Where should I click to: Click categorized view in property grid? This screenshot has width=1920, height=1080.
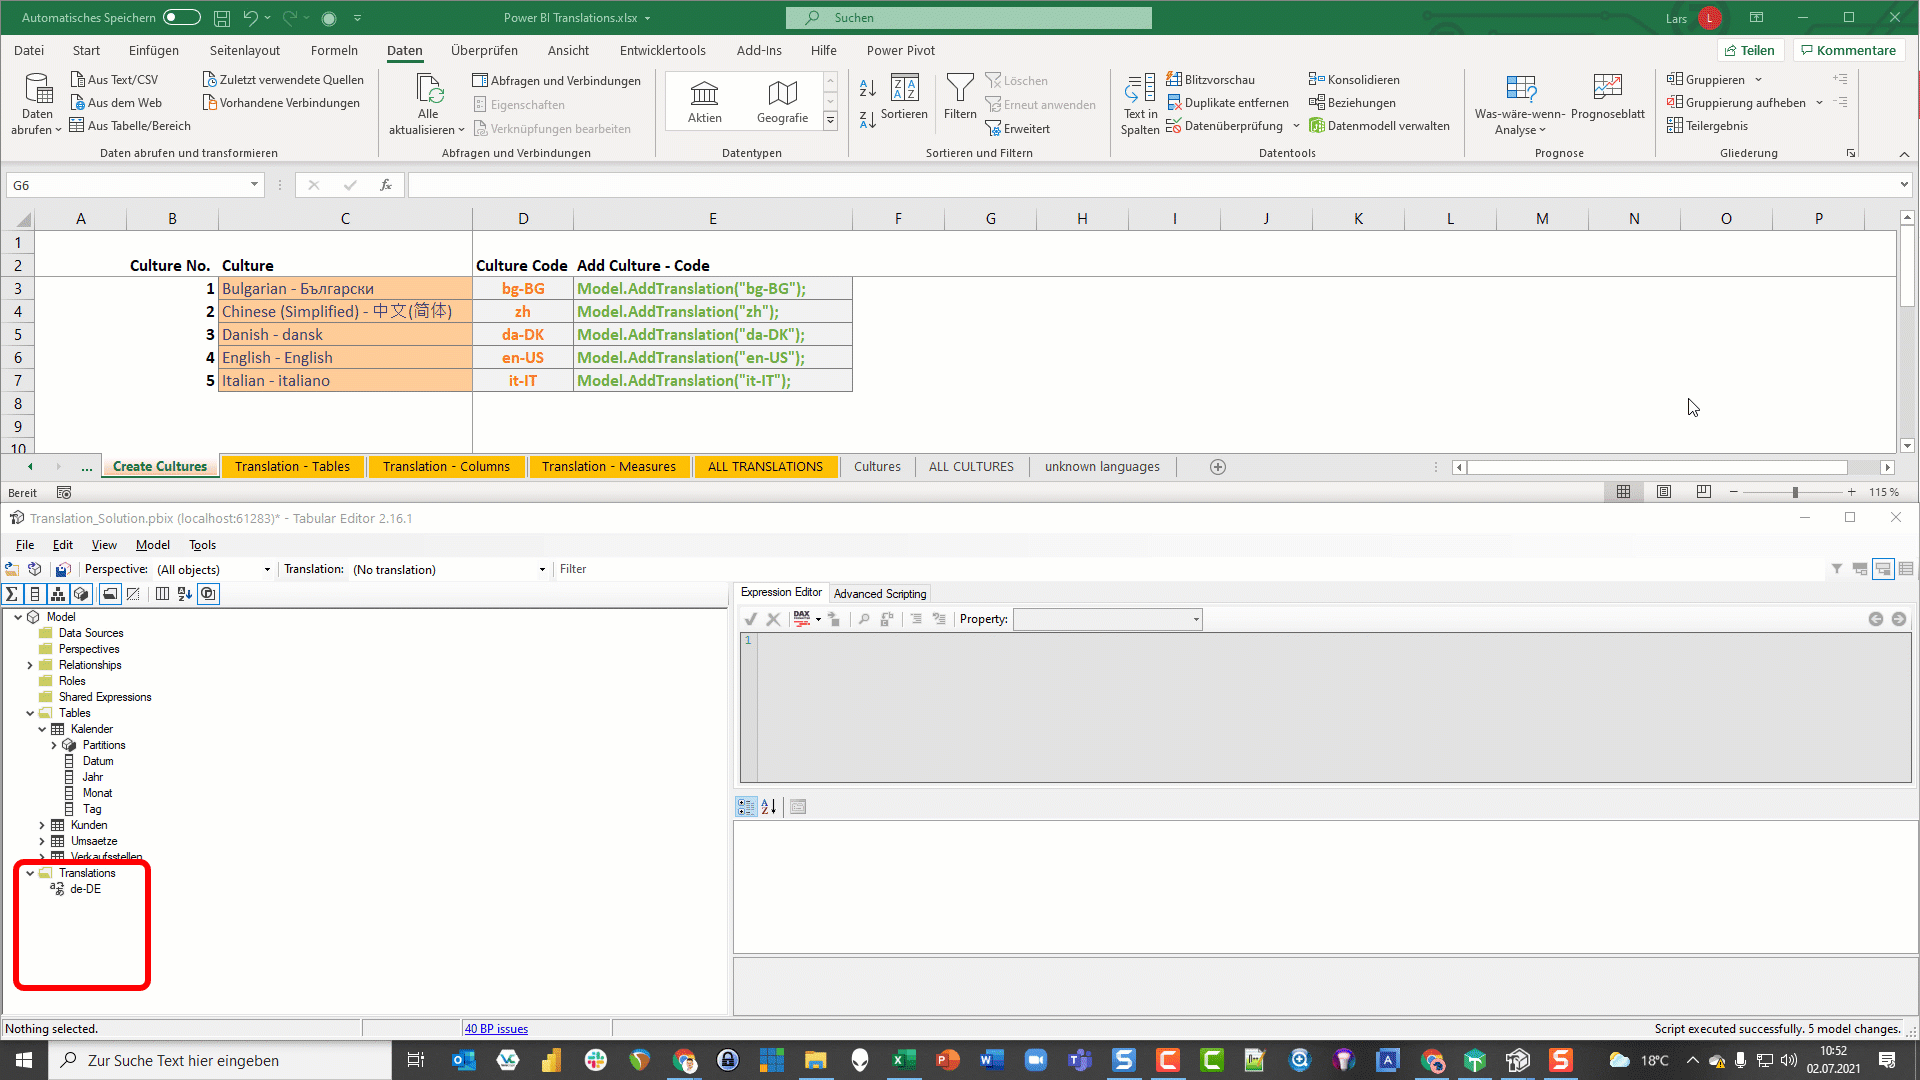(x=746, y=807)
